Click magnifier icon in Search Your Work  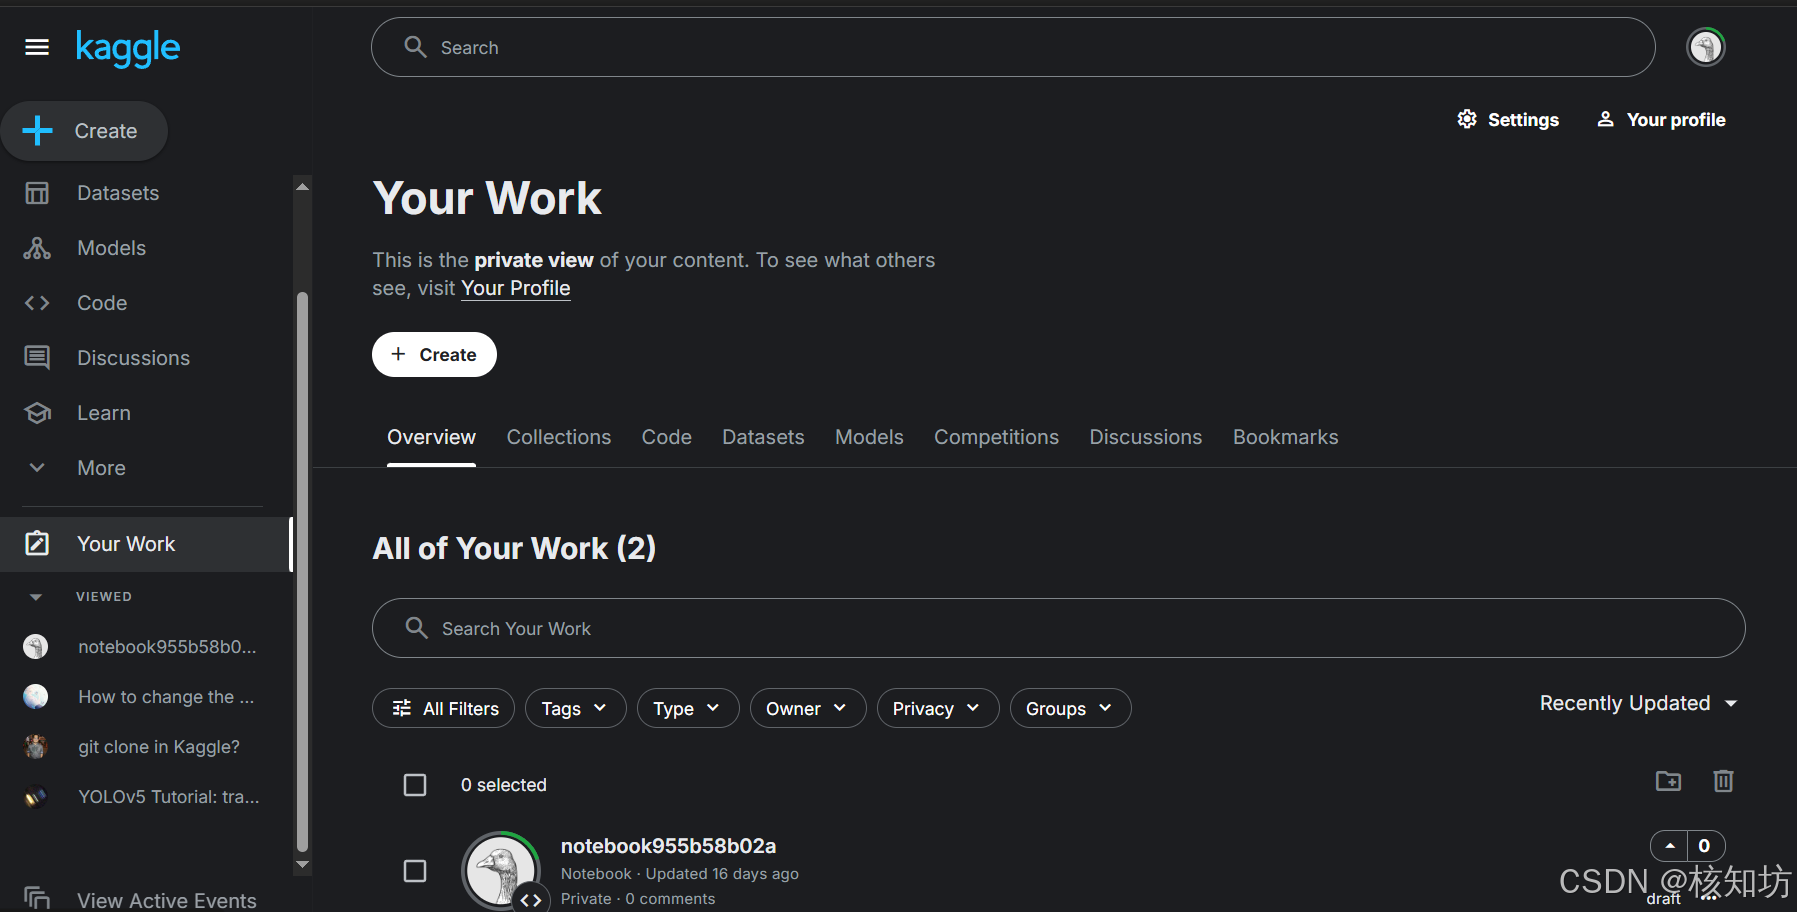coord(416,628)
